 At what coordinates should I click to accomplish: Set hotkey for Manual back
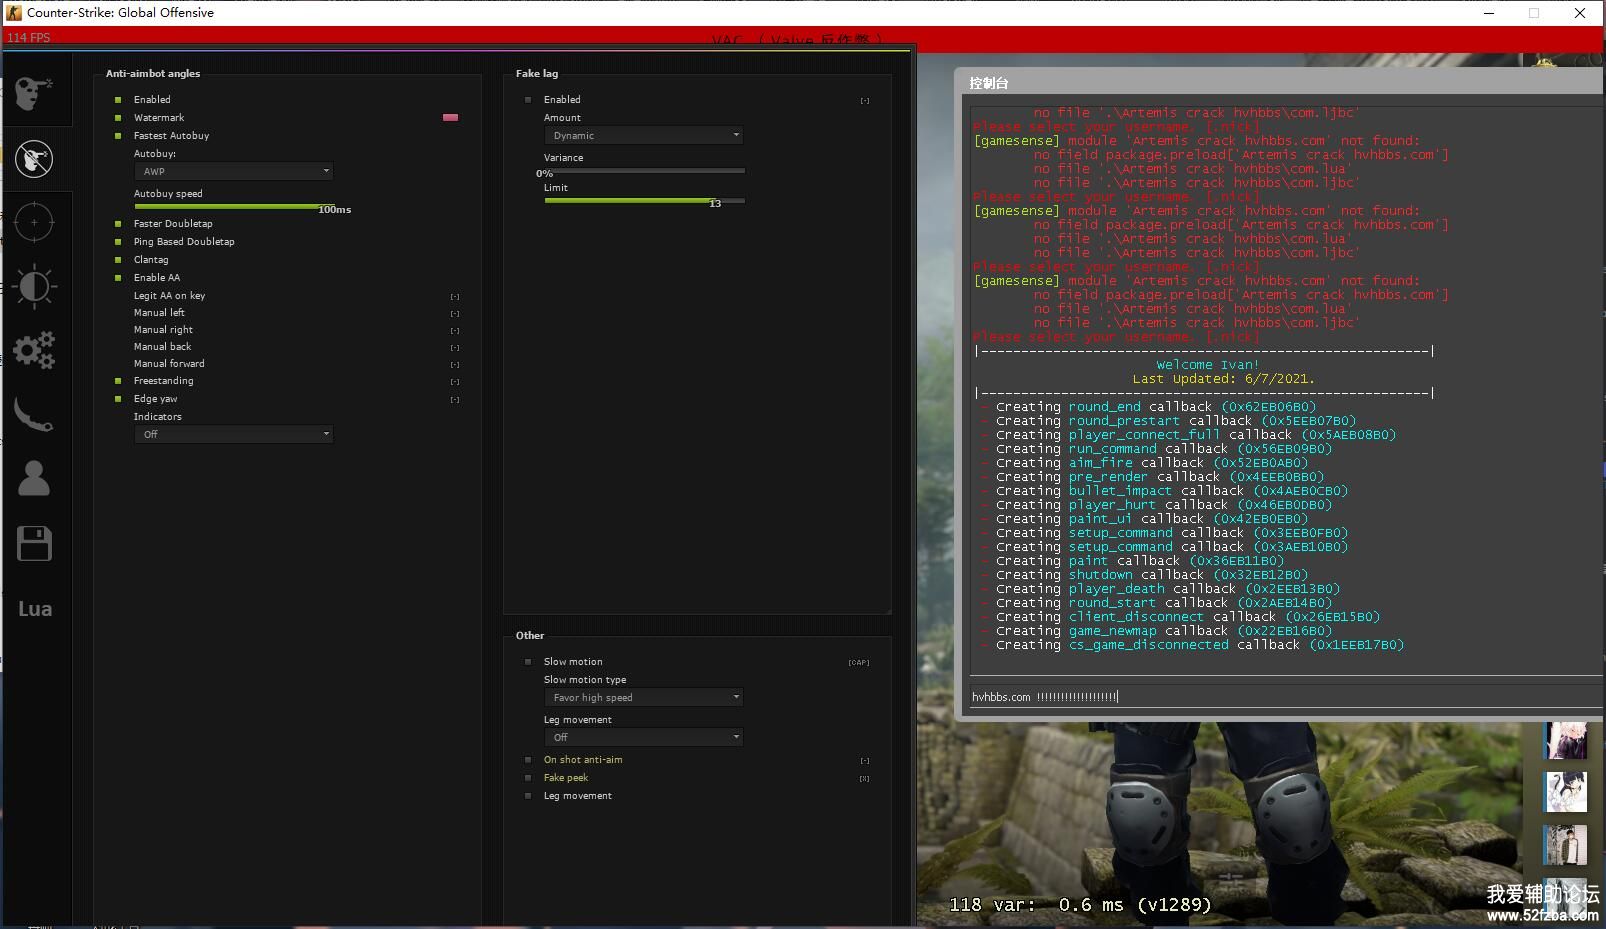coord(455,348)
